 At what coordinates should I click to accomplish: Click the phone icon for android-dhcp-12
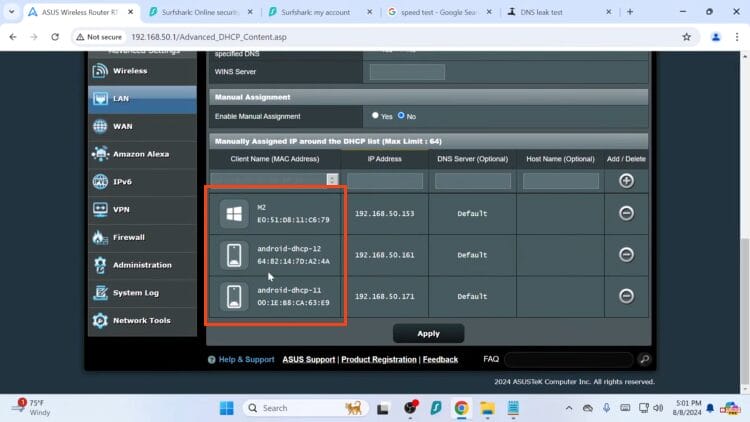click(x=234, y=255)
